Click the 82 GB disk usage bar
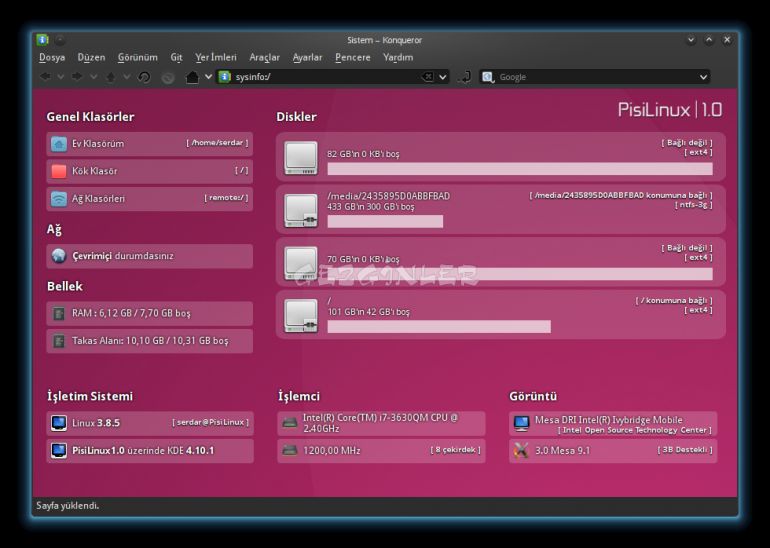The height and width of the screenshot is (548, 770). click(520, 169)
